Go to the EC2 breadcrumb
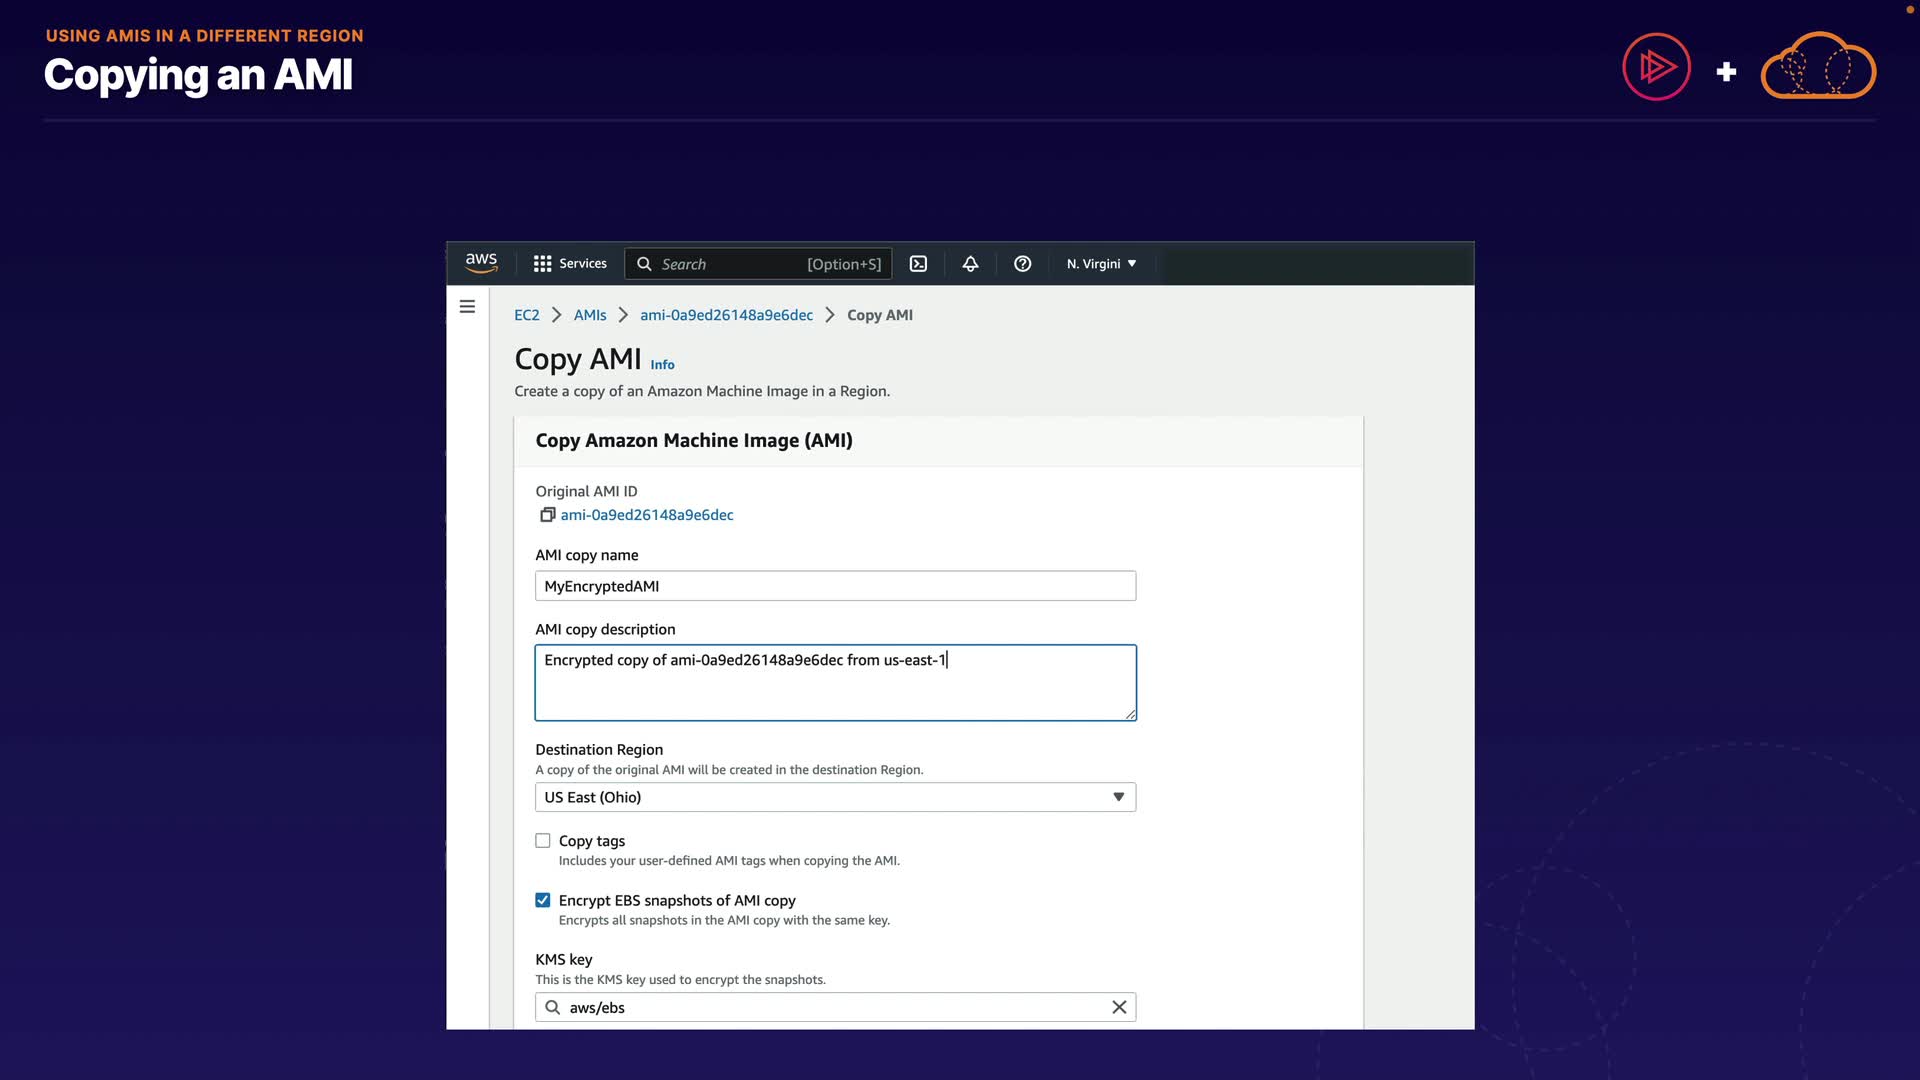The width and height of the screenshot is (1920, 1080). (x=526, y=315)
